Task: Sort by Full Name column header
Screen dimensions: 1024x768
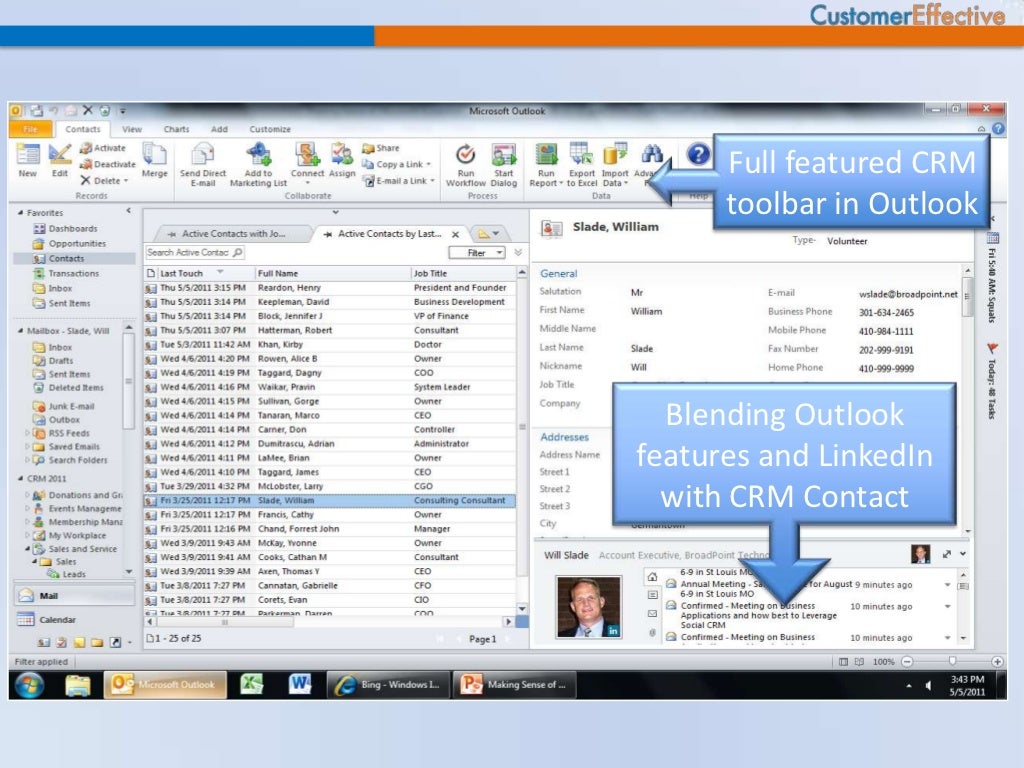Action: pyautogui.click(x=332, y=273)
